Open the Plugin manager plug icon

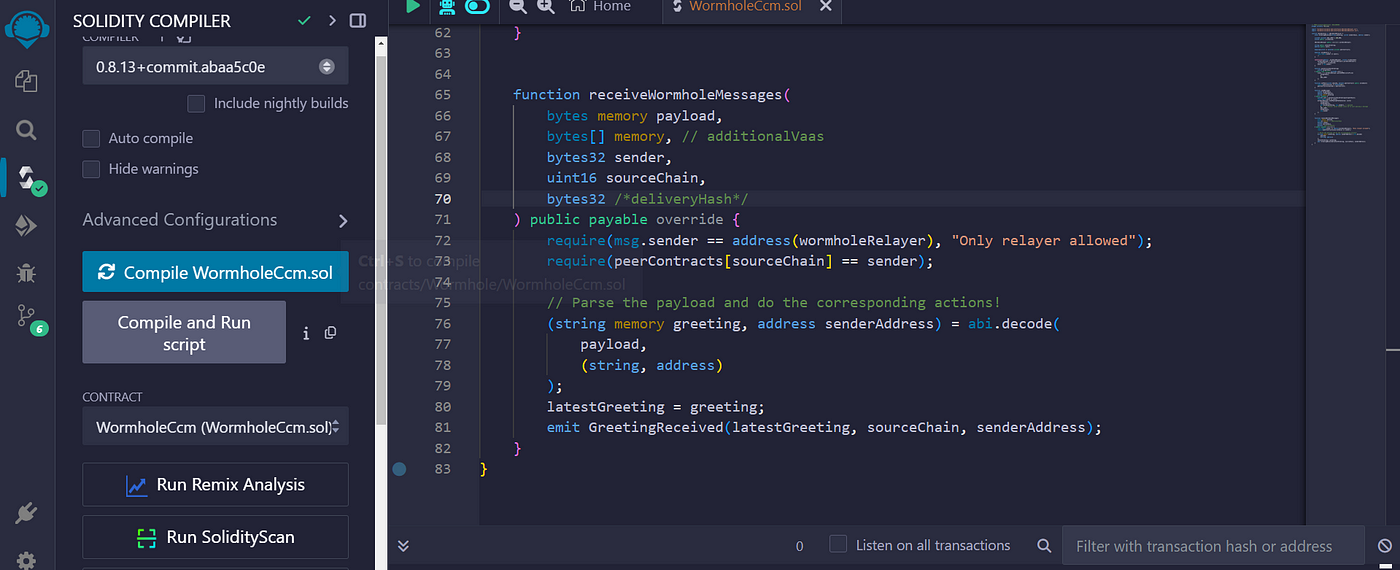coord(27,514)
